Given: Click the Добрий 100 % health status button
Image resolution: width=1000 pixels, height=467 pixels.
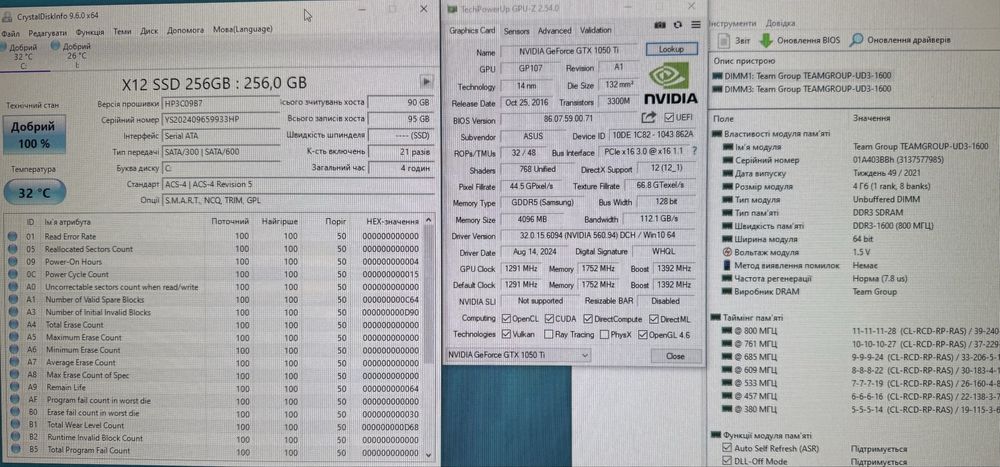Looking at the screenshot, I should pyautogui.click(x=34, y=134).
